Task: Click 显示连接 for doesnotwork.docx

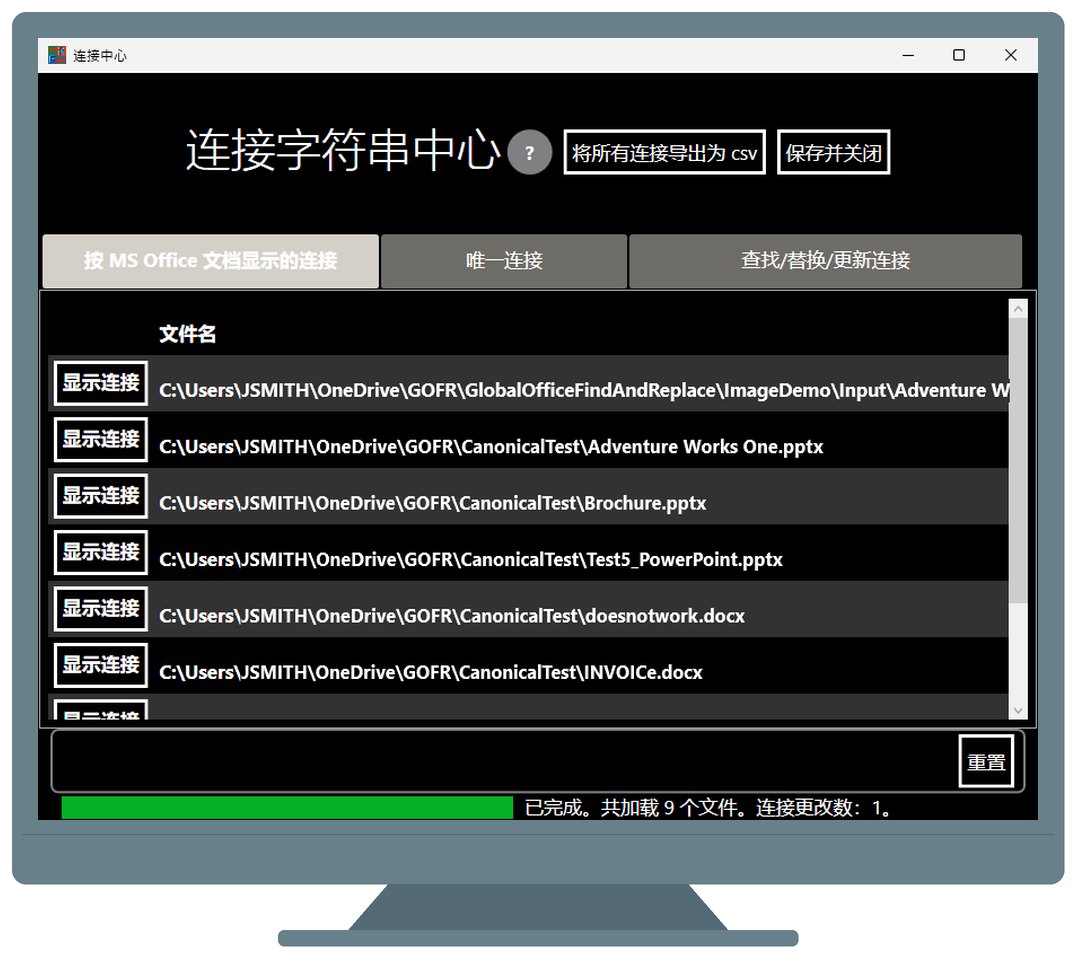Action: tap(101, 608)
